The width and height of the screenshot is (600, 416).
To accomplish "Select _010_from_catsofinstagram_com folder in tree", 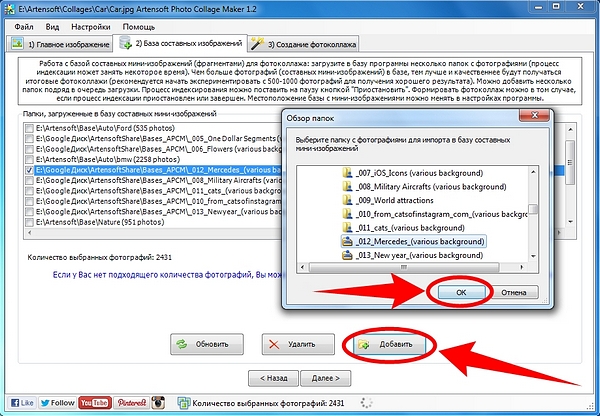I will coord(441,214).
